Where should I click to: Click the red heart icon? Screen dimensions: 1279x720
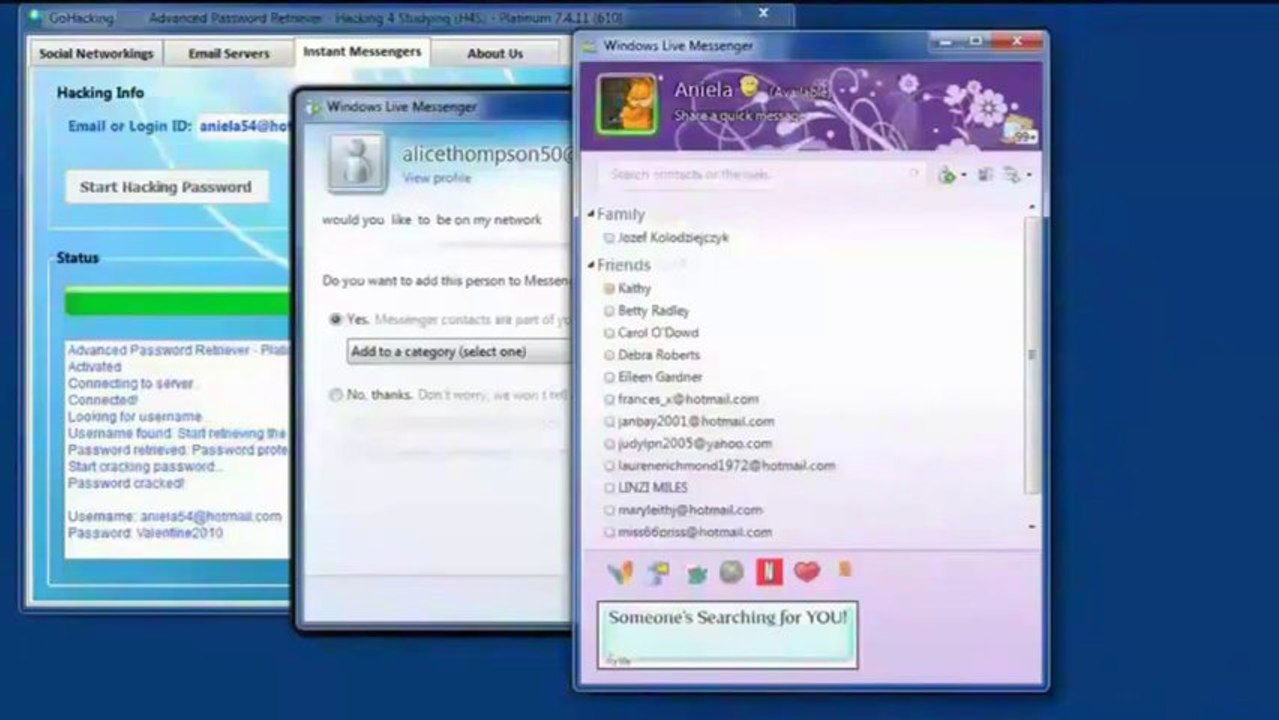pos(806,572)
